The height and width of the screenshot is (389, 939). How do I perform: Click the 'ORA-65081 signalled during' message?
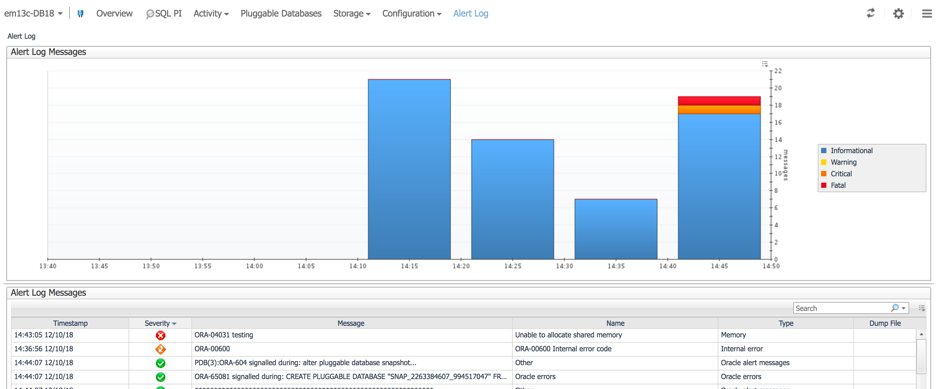351,377
